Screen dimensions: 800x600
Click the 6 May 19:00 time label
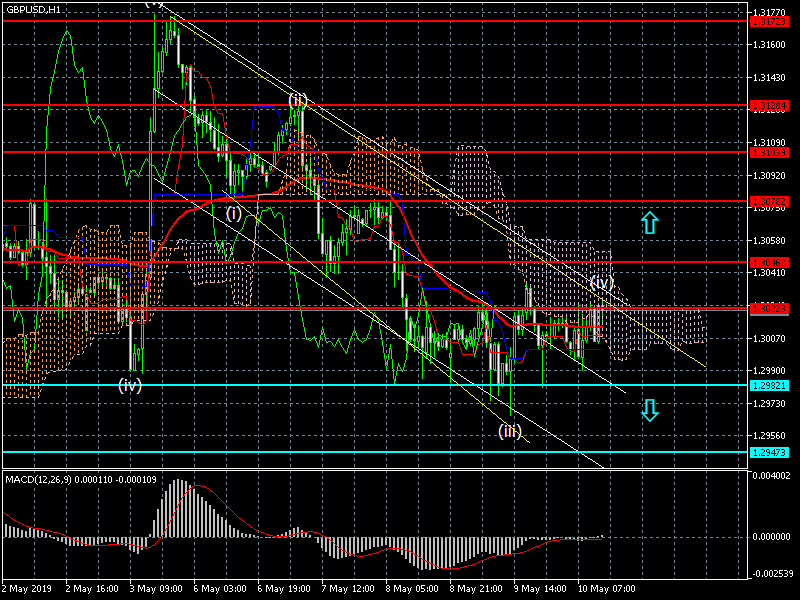click(284, 589)
